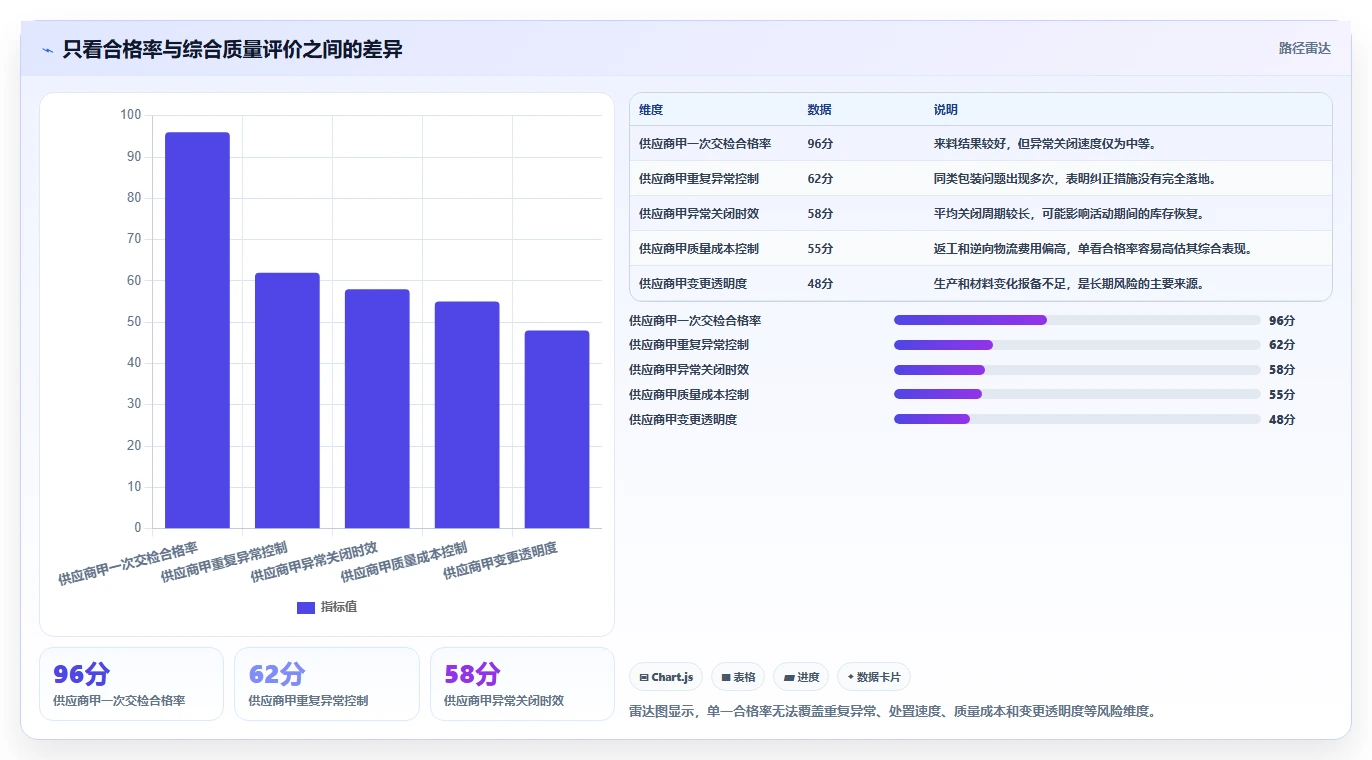Viewport: 1372px width, 760px height.
Task: Click the 供应商甲重复异常控制 bar in chart
Action: click(x=287, y=400)
